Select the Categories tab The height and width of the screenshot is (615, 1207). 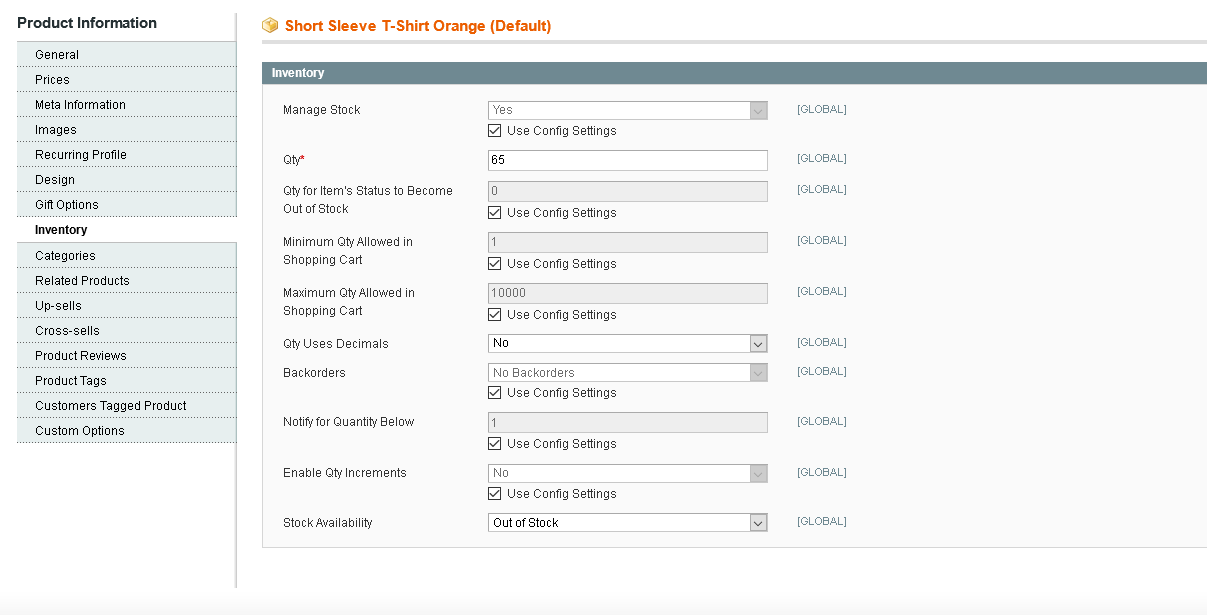pyautogui.click(x=65, y=256)
